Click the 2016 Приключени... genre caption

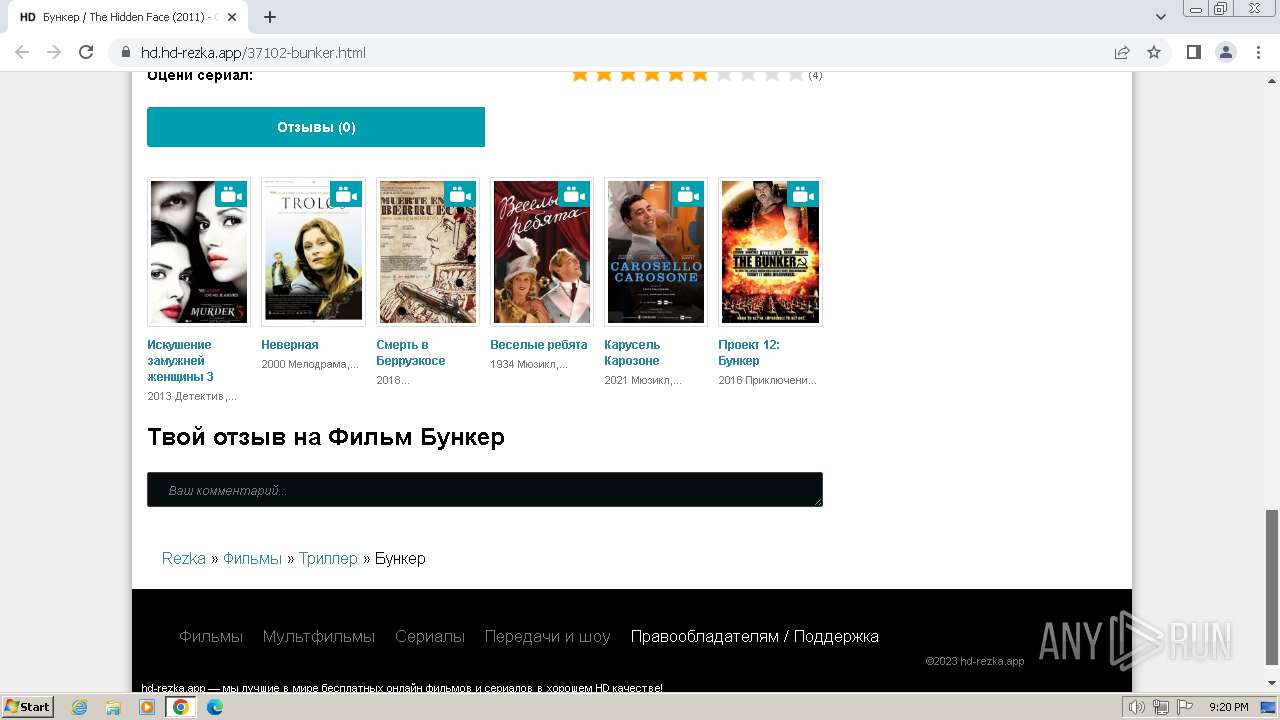click(x=767, y=380)
